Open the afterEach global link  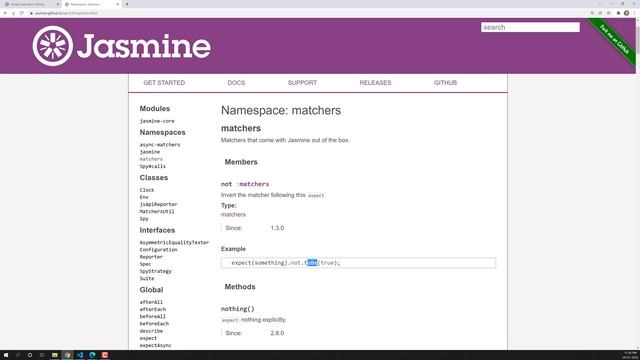click(x=153, y=309)
